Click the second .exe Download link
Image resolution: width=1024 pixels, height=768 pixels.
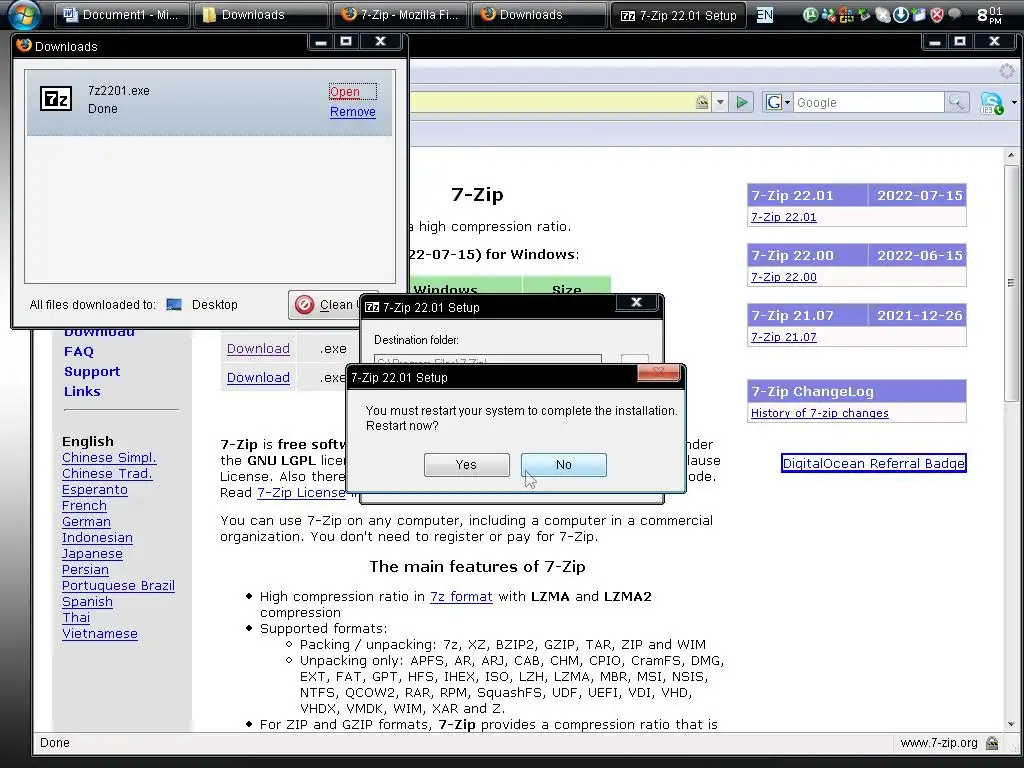pos(258,377)
